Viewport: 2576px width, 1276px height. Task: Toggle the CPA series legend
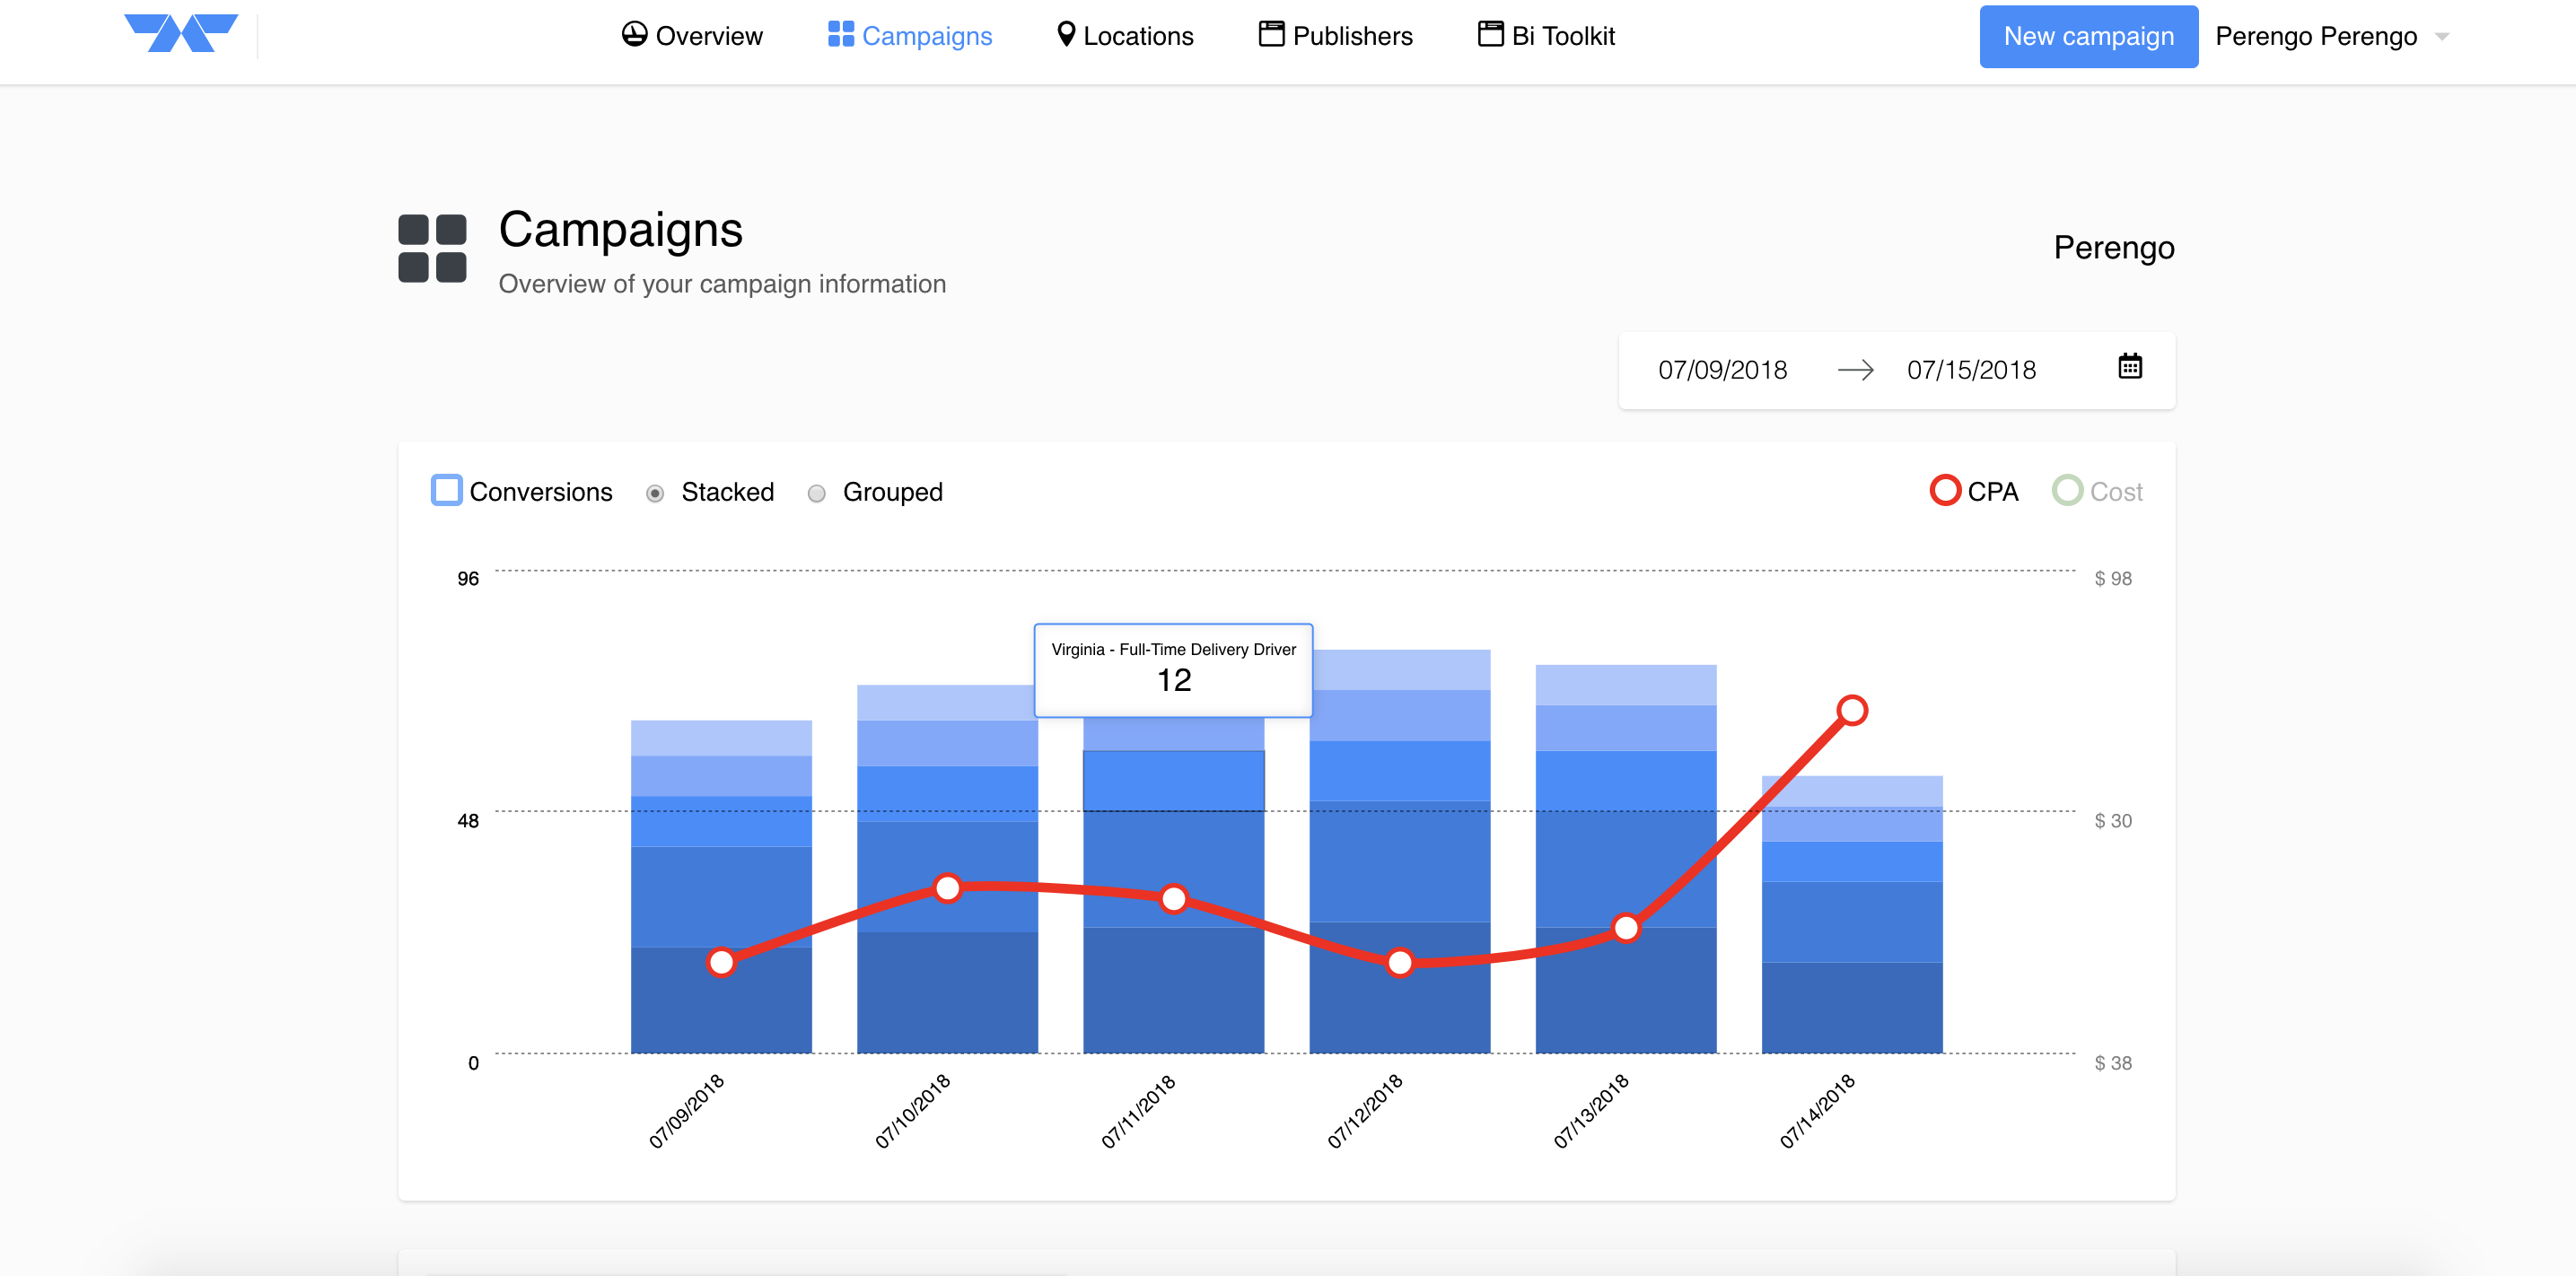tap(1945, 491)
